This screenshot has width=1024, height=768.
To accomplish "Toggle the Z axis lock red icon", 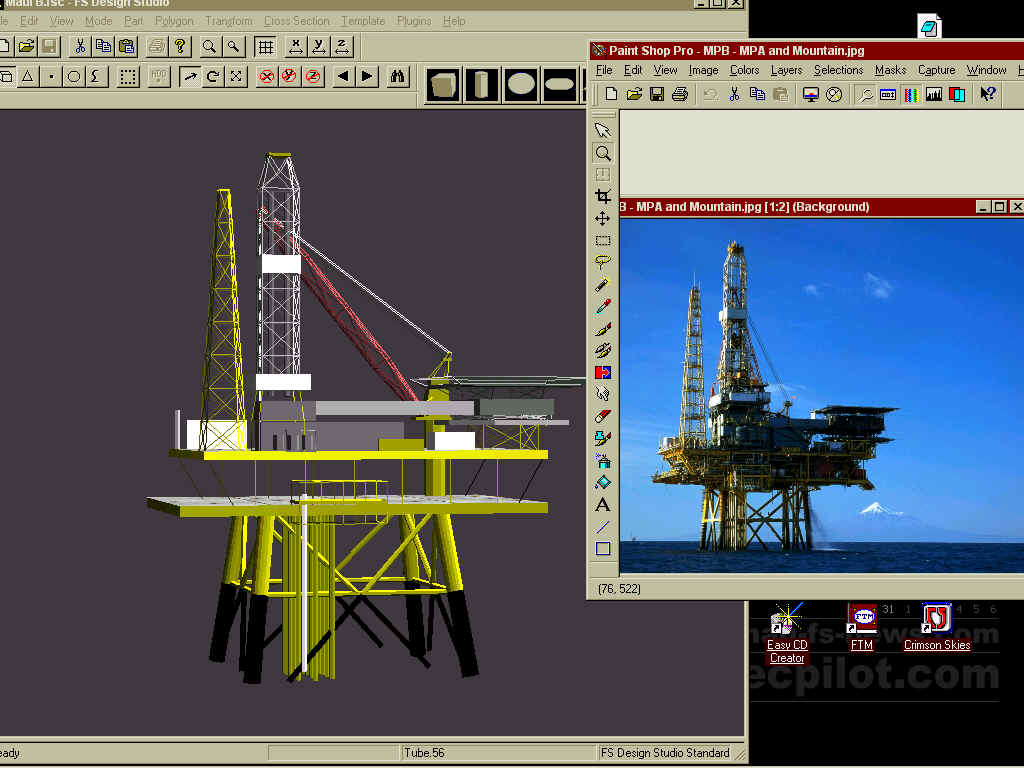I will pos(313,76).
